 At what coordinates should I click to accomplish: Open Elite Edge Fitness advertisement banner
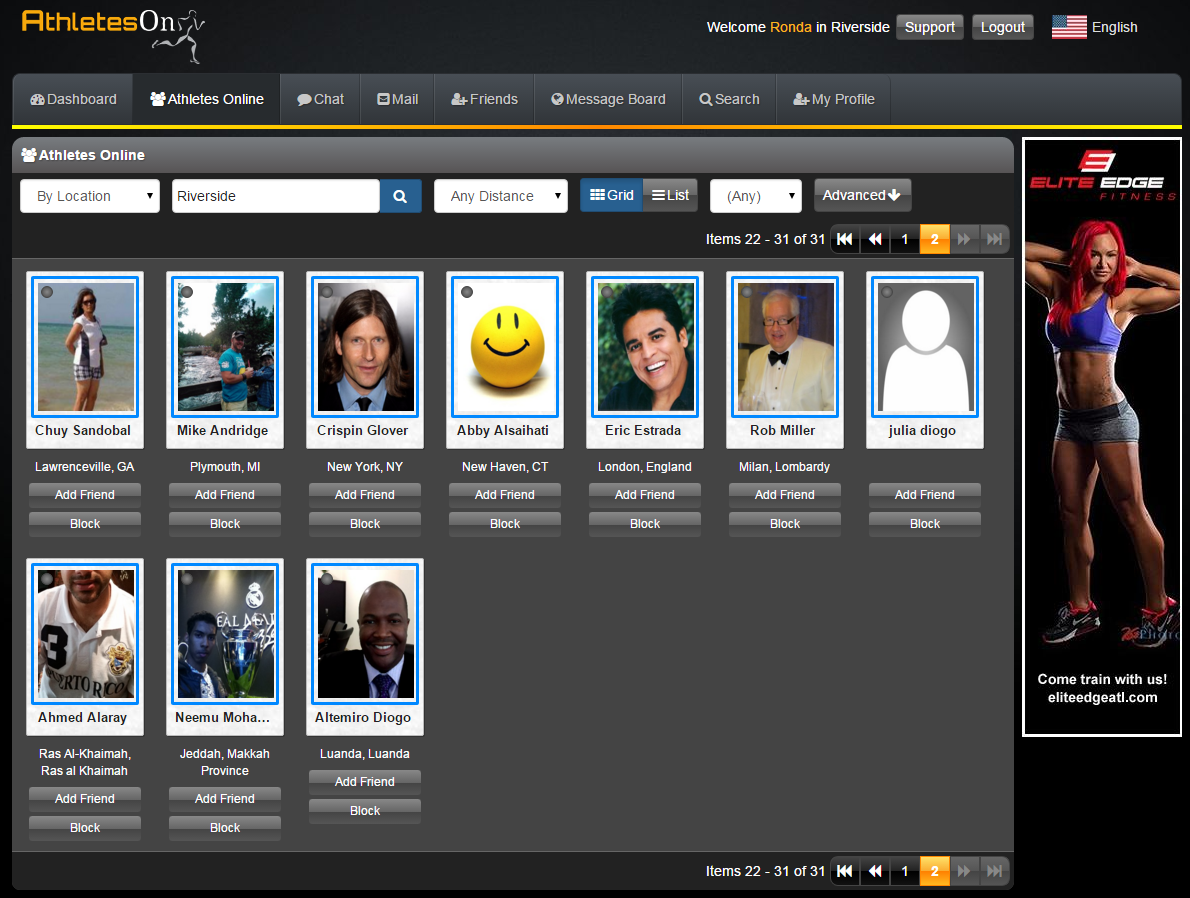(1101, 437)
